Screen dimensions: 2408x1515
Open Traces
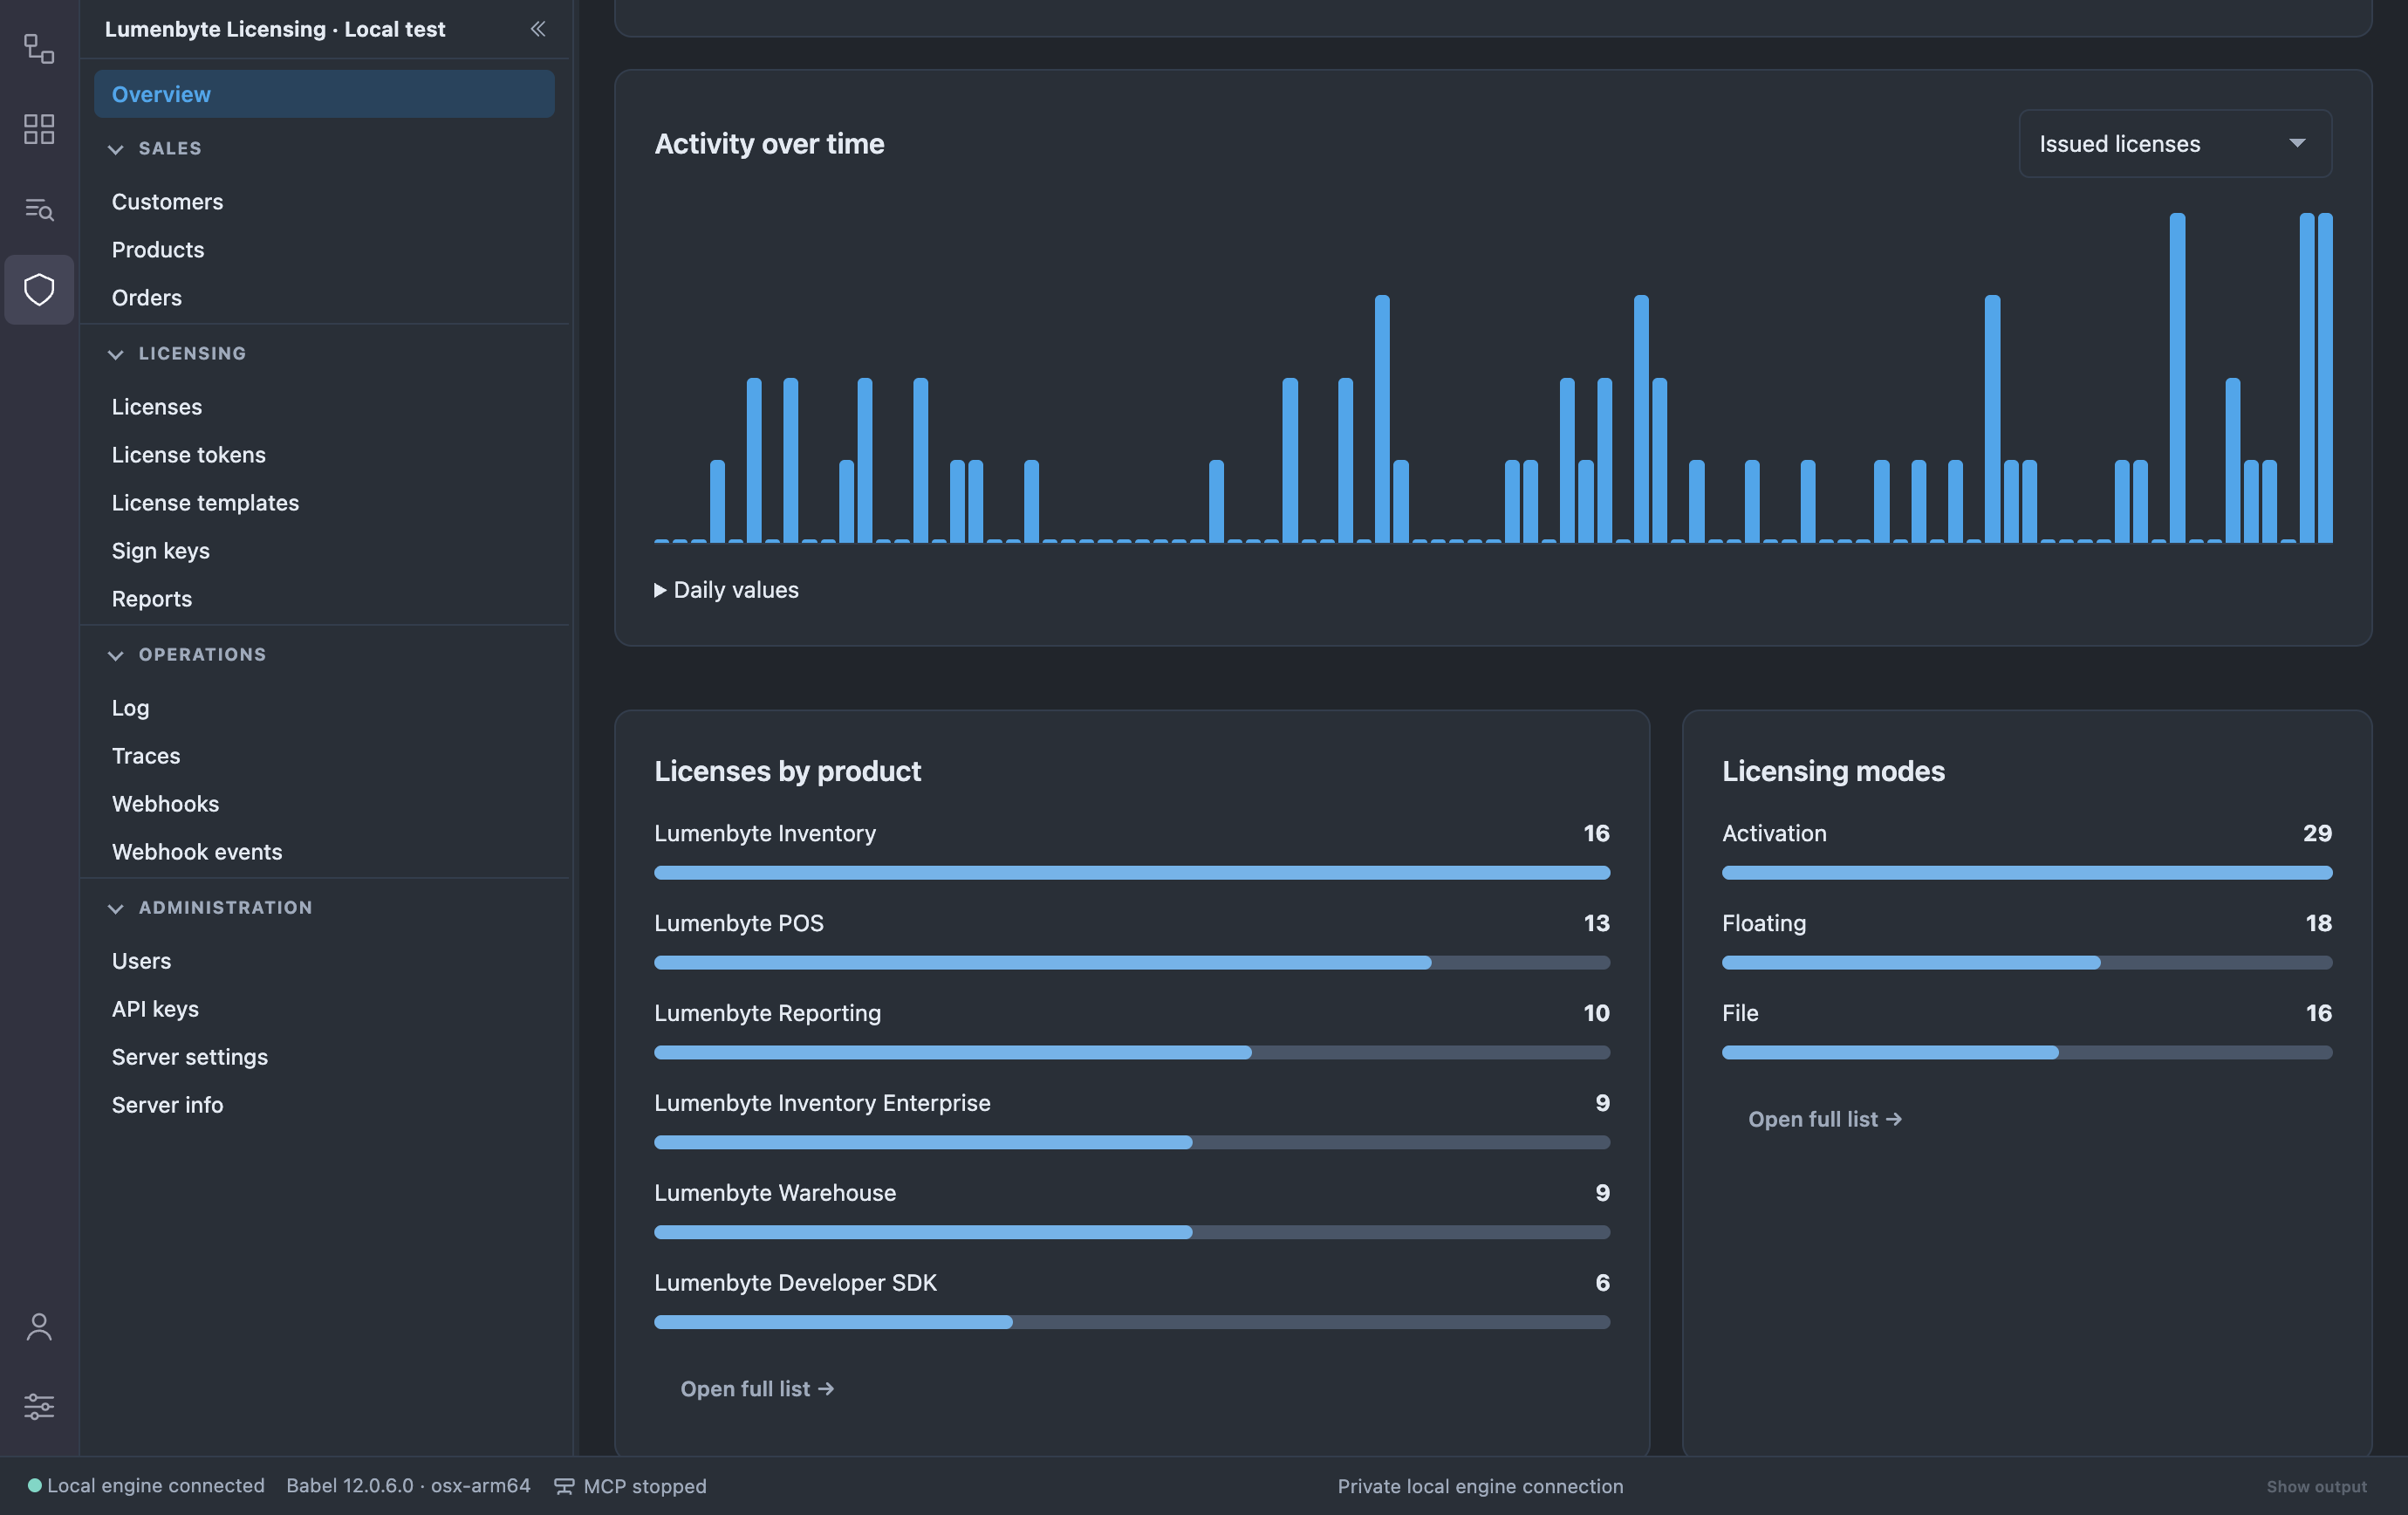146,756
